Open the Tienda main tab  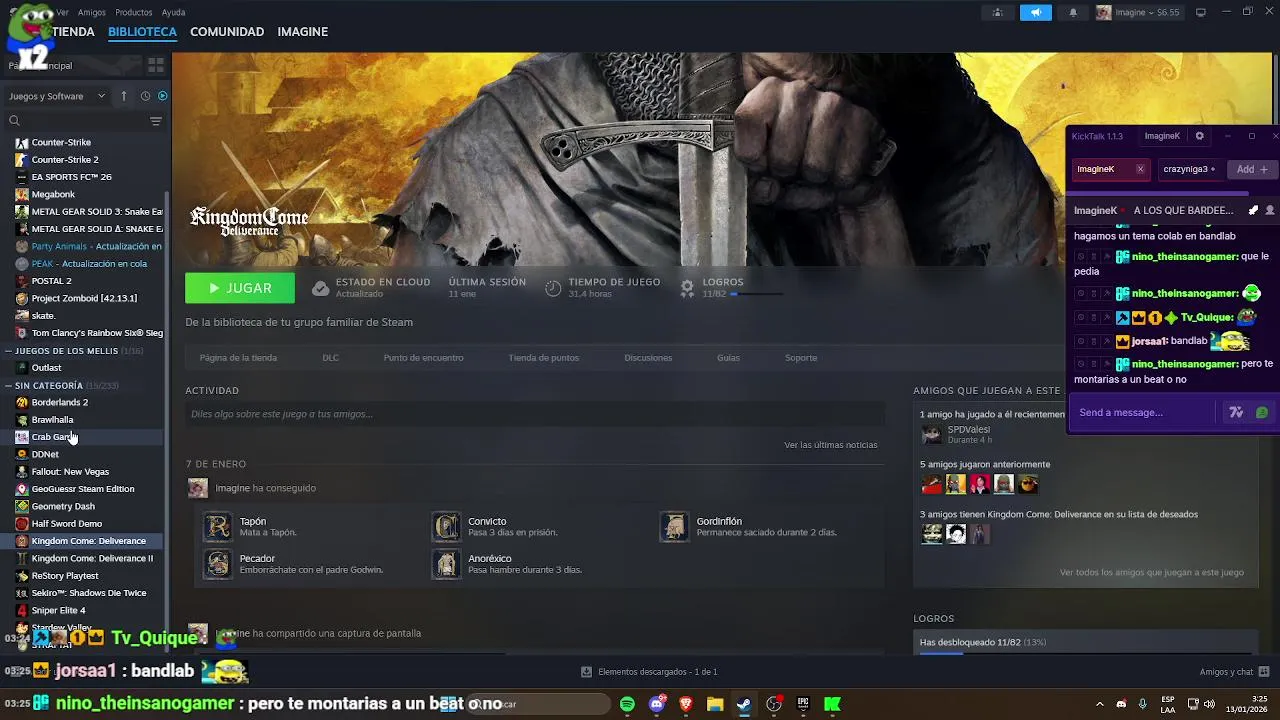click(x=73, y=32)
